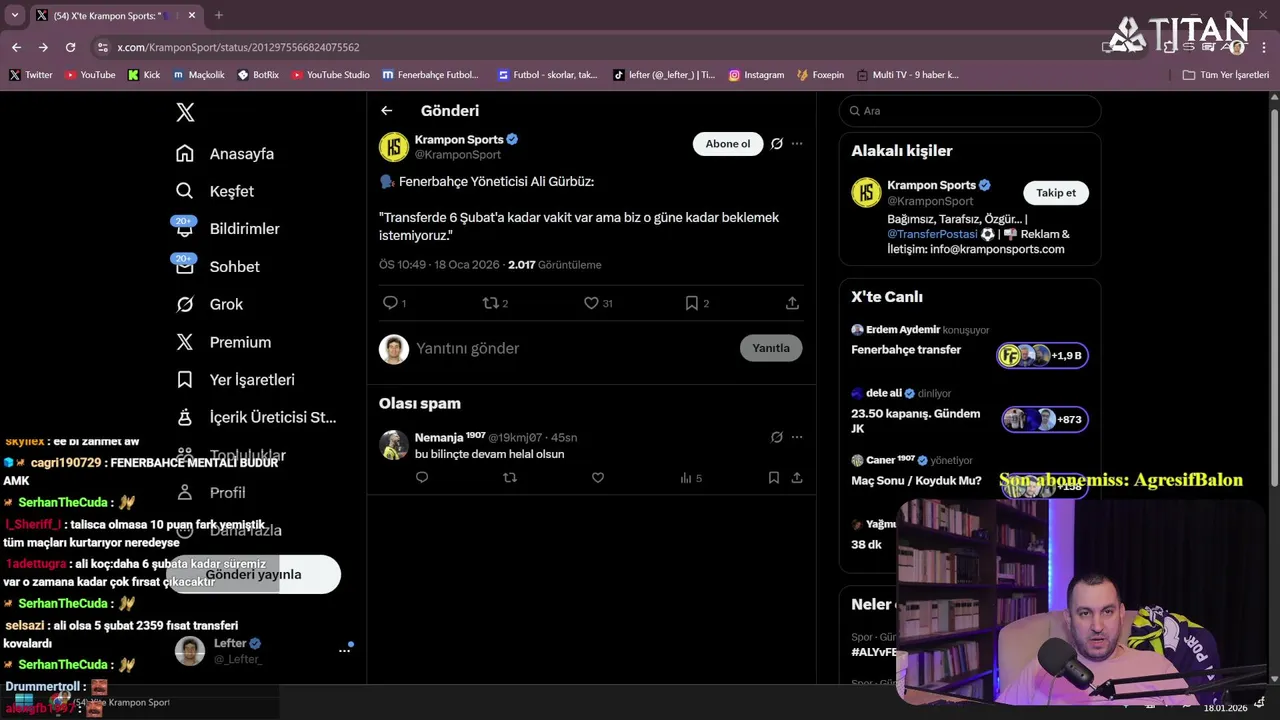Open Bildirimler notifications
1280x720 pixels.
coord(227,229)
